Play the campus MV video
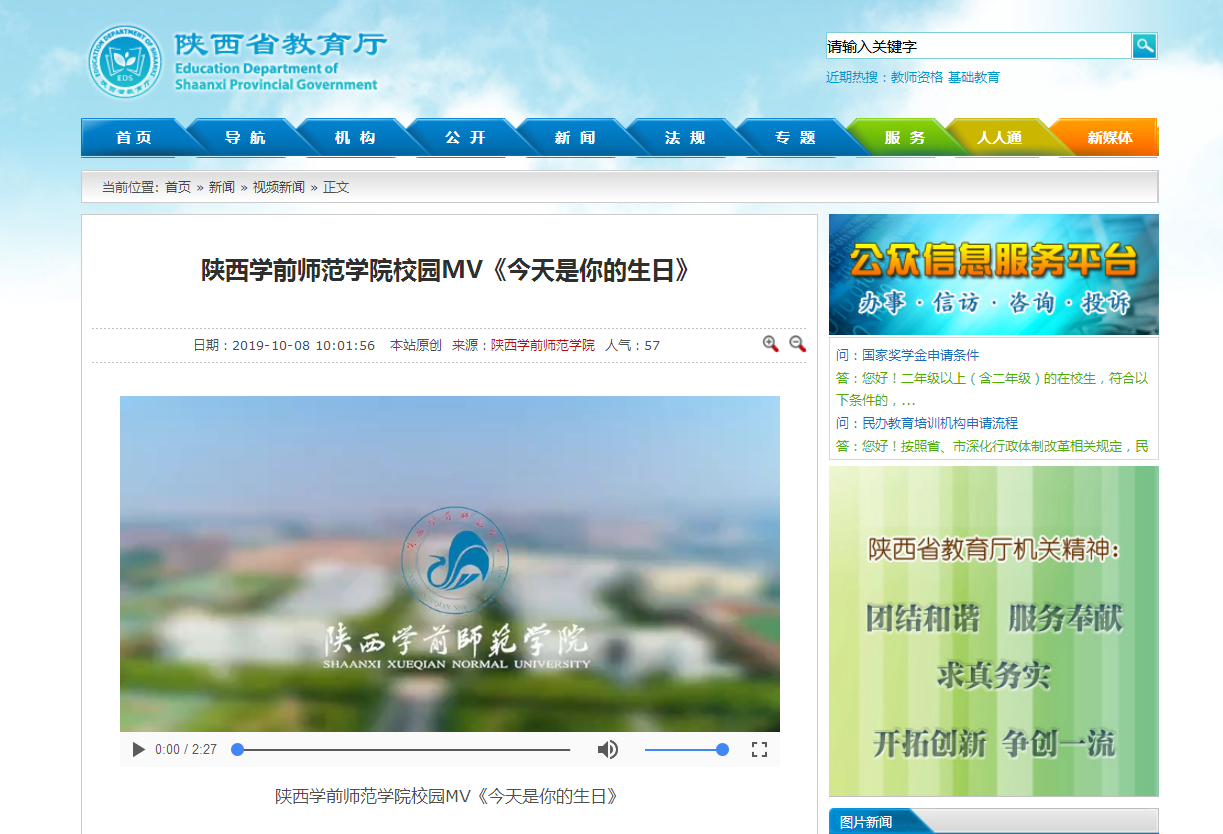This screenshot has width=1223, height=834. (x=139, y=749)
